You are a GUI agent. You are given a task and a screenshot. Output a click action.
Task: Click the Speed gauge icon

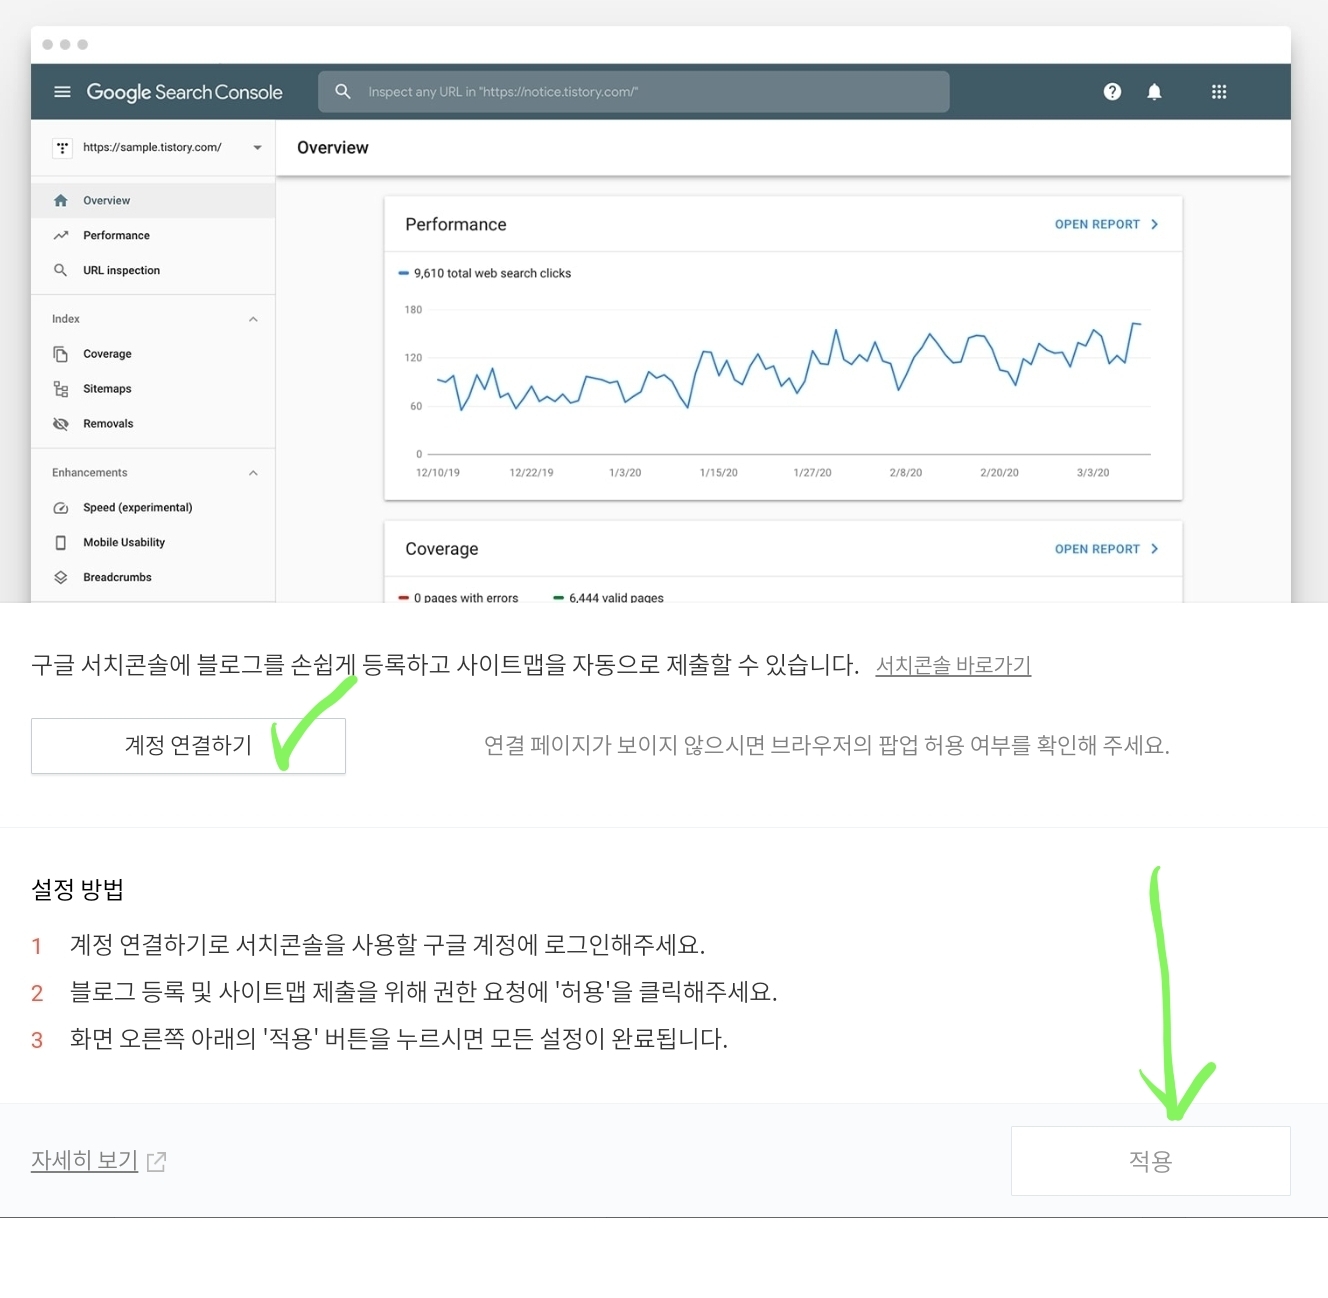61,508
